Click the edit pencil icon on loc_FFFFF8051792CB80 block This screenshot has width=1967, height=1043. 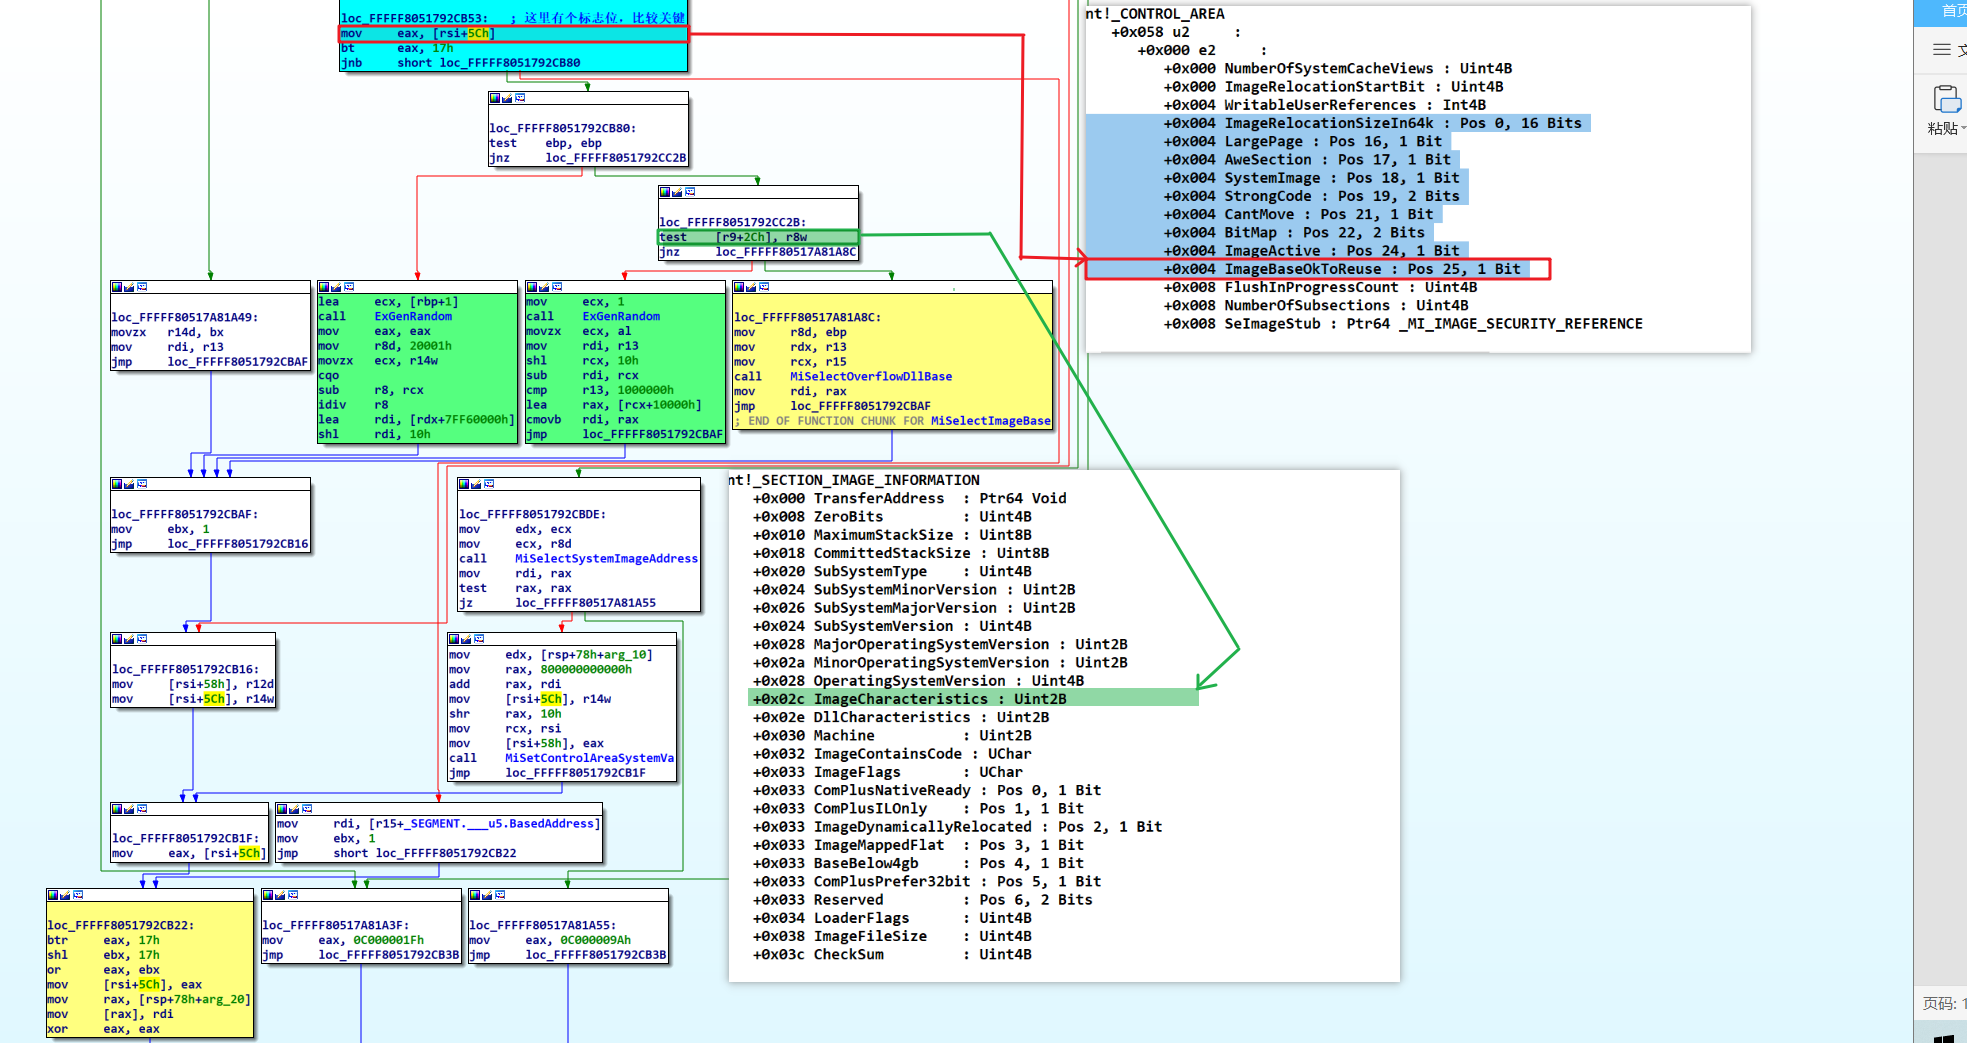507,98
